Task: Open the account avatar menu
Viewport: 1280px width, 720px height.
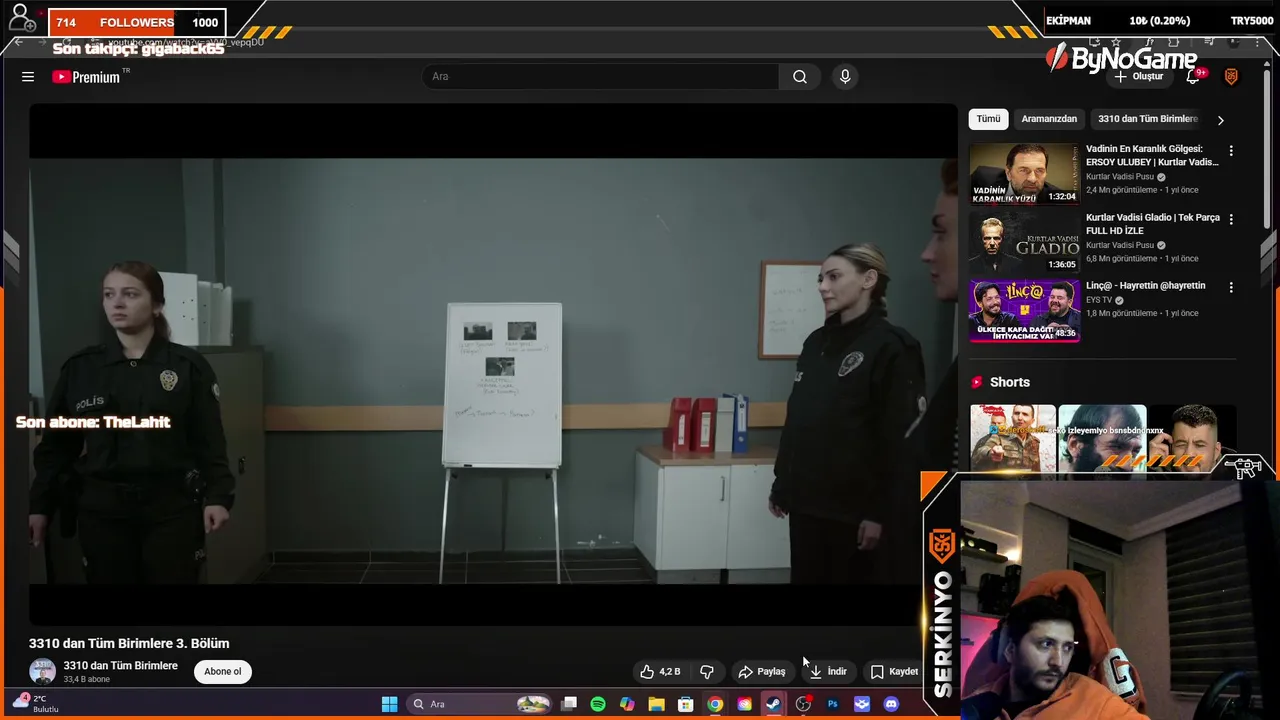Action: pyautogui.click(x=1231, y=77)
